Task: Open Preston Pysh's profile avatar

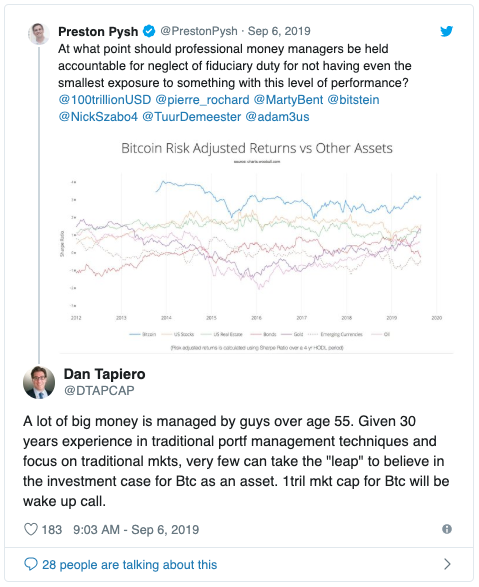Action: pyautogui.click(x=39, y=34)
